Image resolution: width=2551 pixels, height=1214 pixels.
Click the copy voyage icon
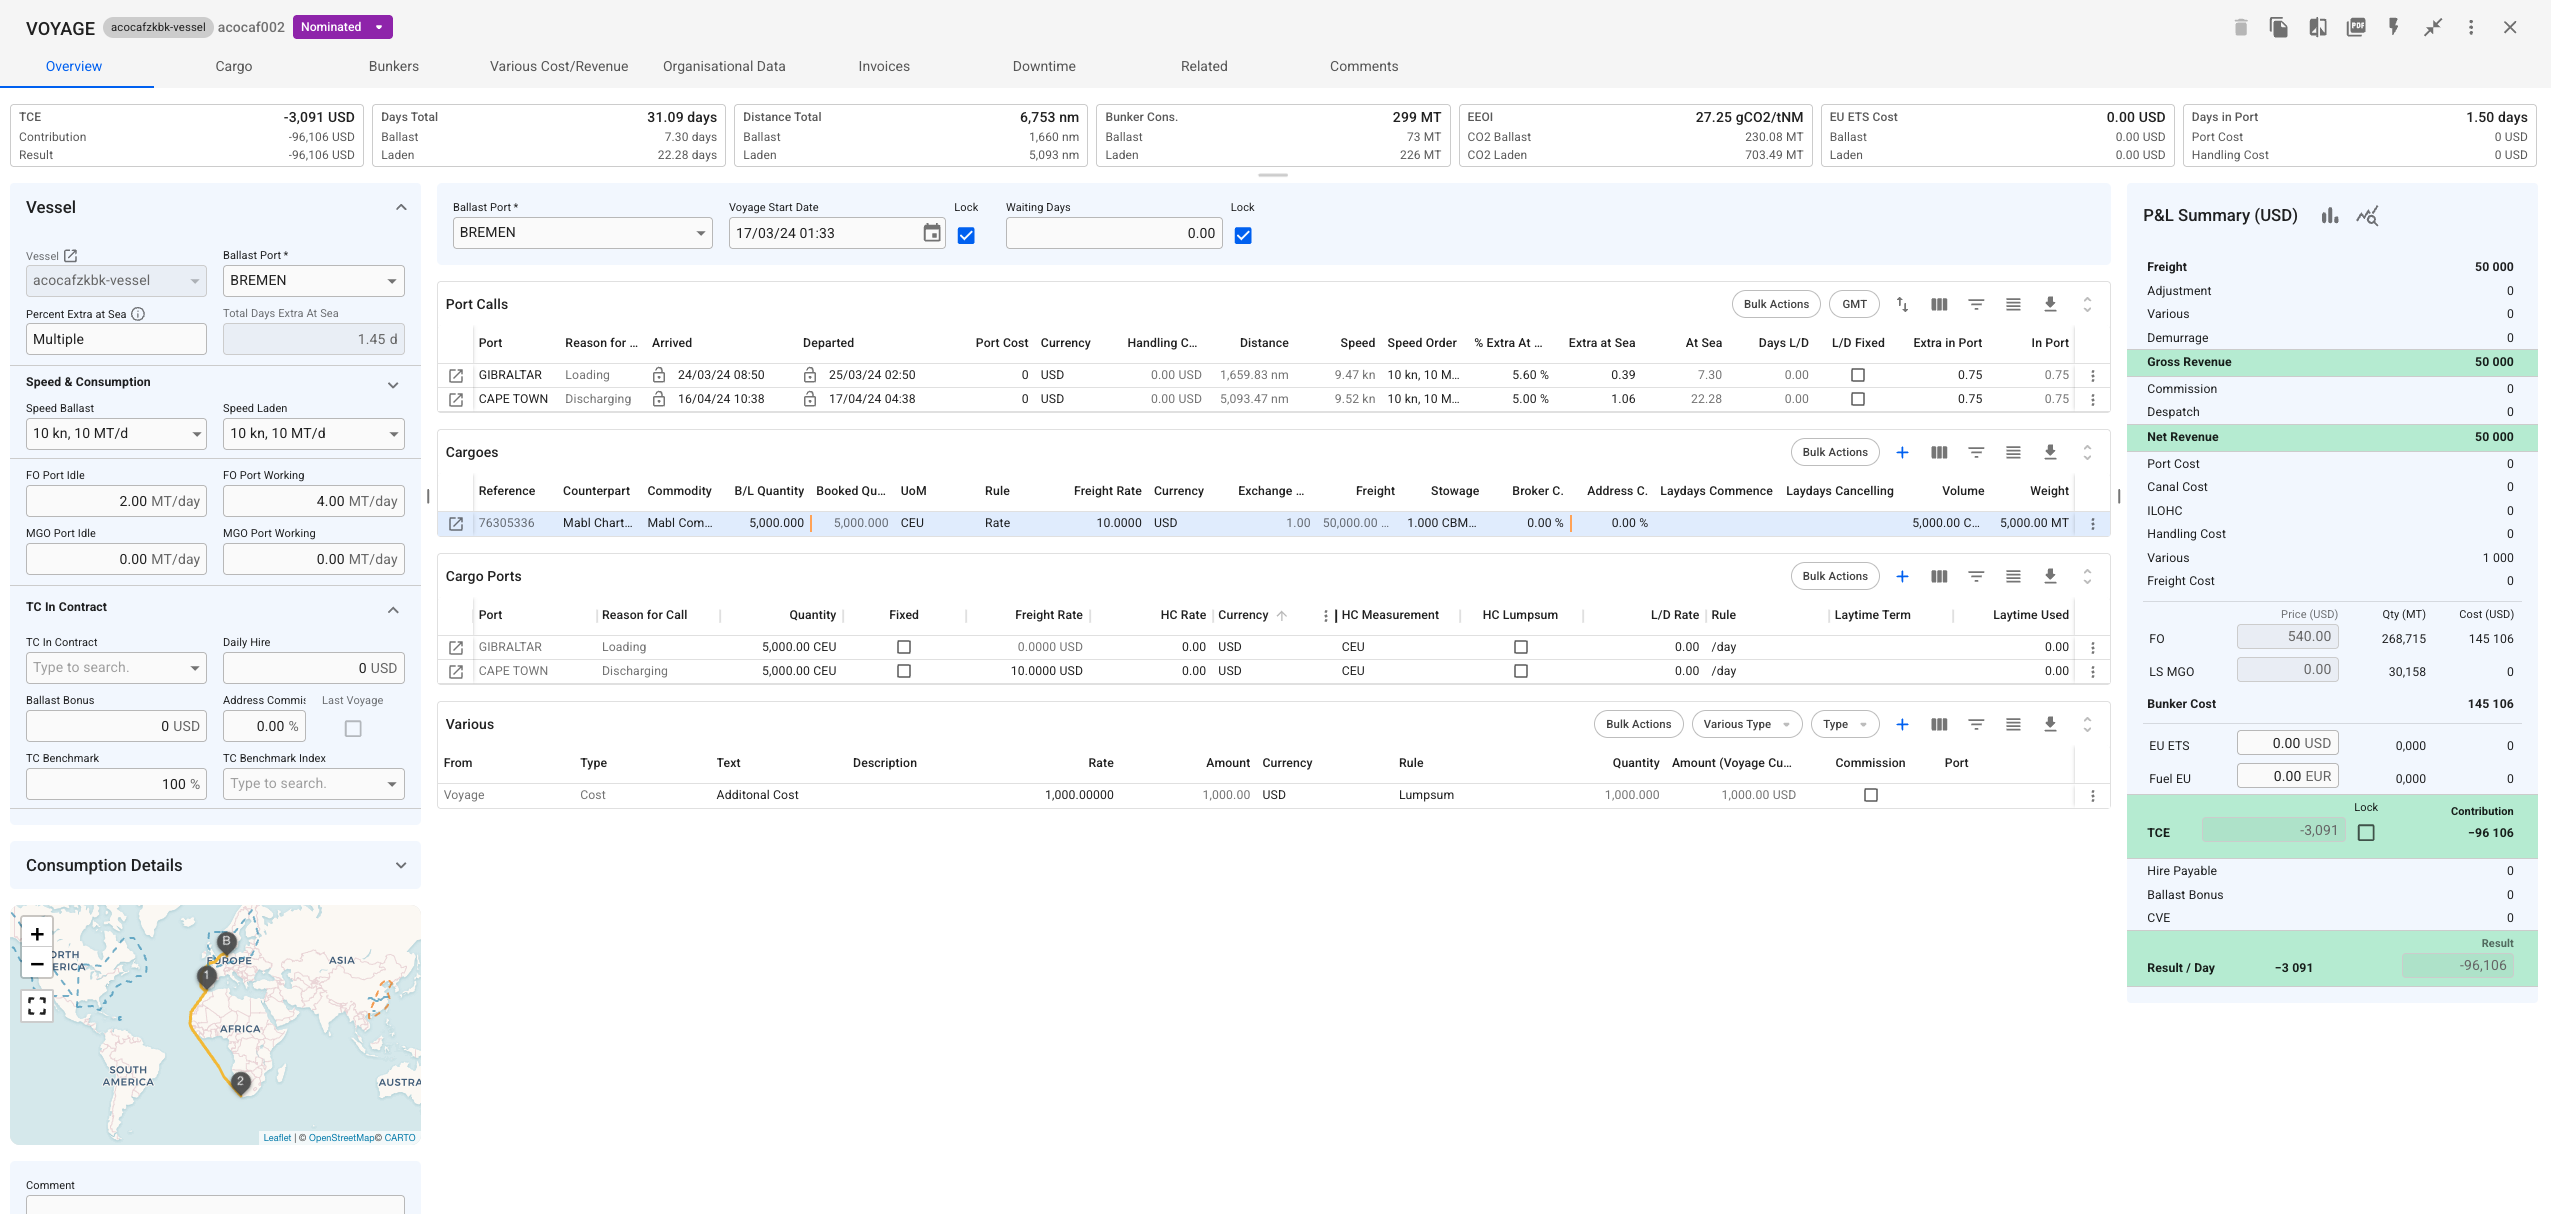click(x=2279, y=27)
